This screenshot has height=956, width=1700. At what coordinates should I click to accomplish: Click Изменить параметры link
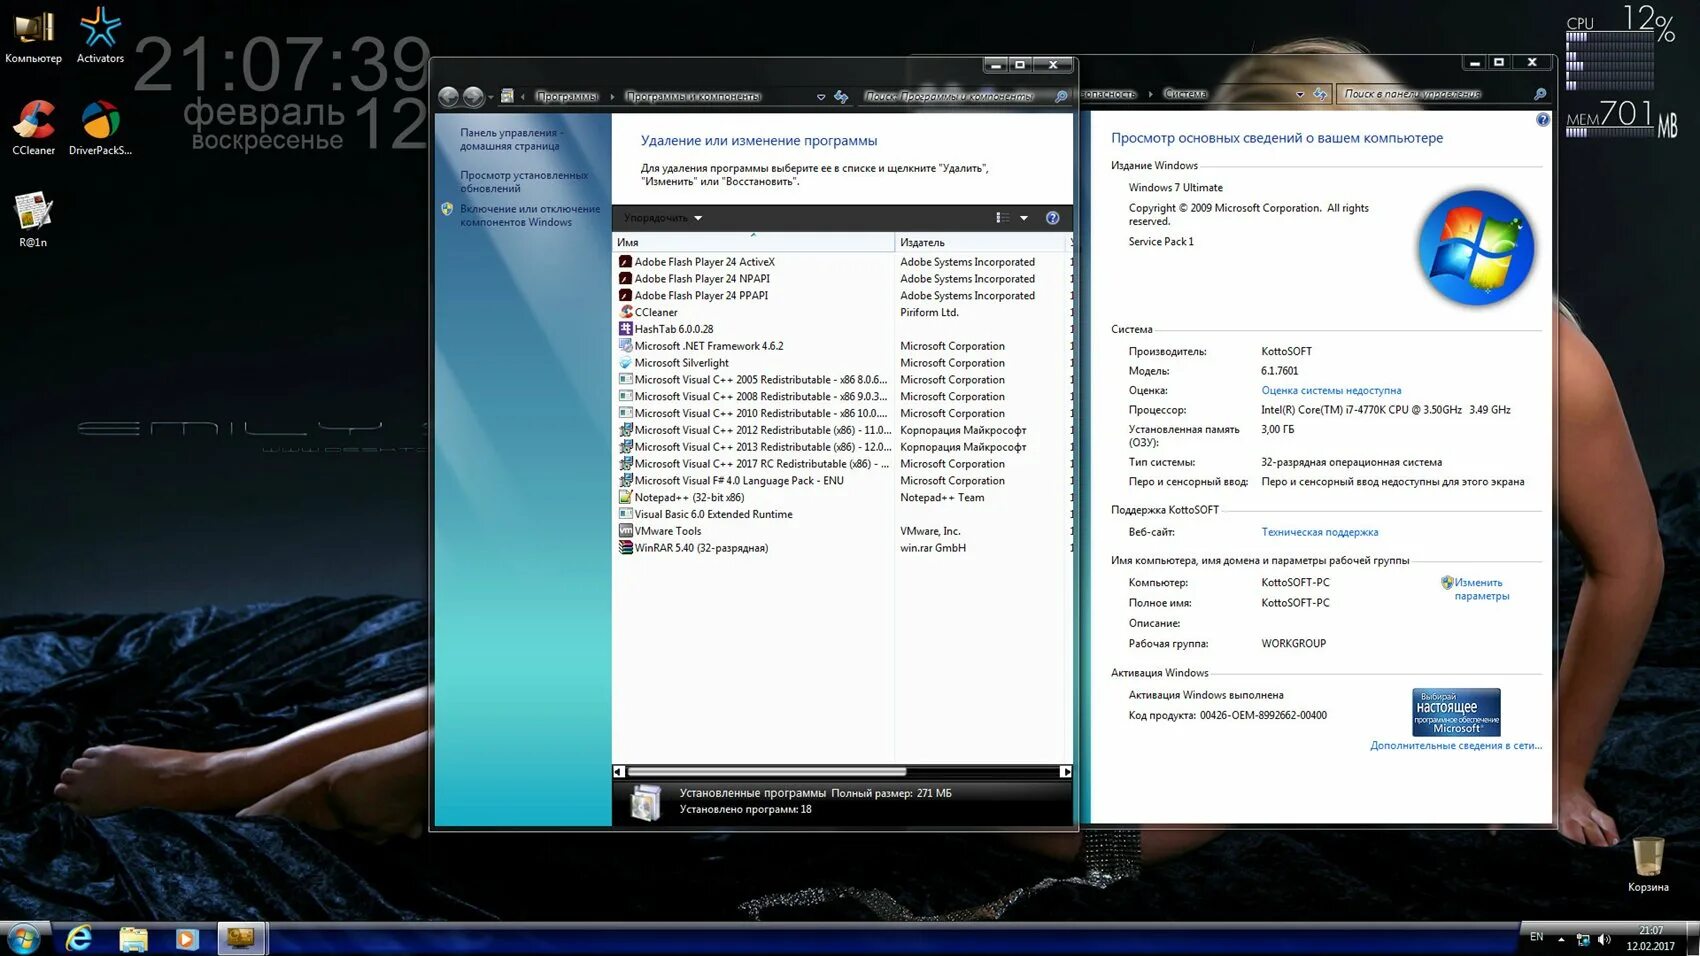[x=1481, y=589]
